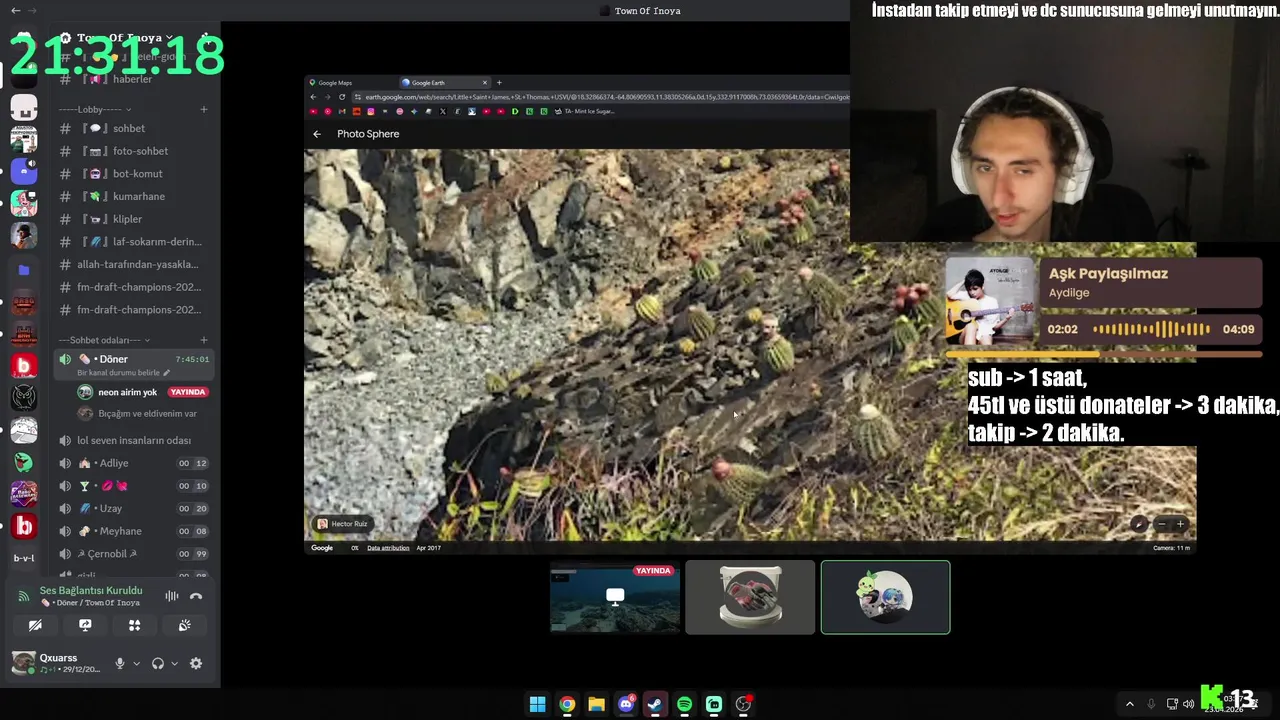This screenshot has height=720, width=1280.
Task: Collapse the Sohbet odaları category
Action: tap(104, 340)
